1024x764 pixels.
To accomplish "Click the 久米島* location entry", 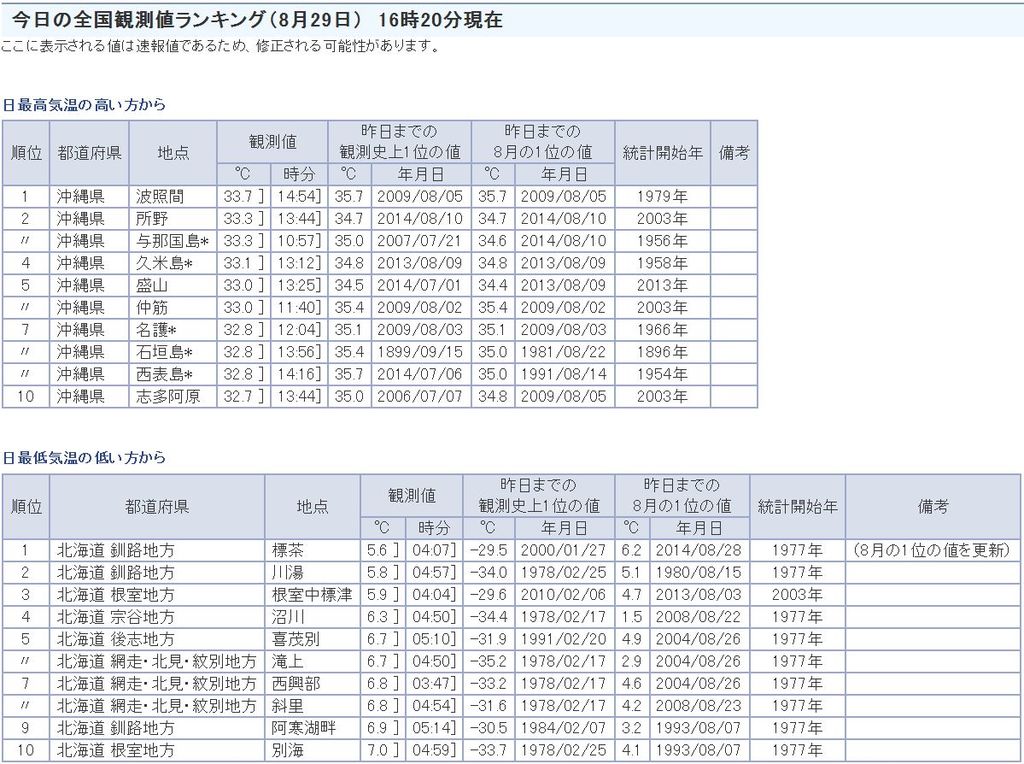I will (164, 263).
